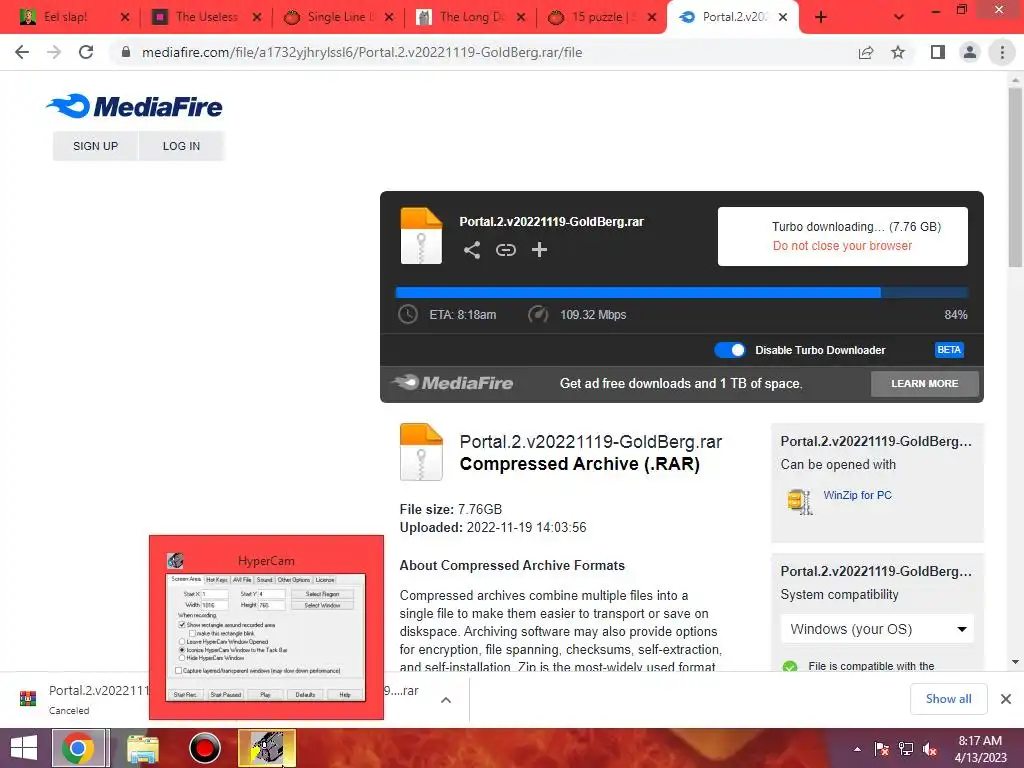Close the downloads bar
Screen dimensions: 1024x768
click(1006, 699)
